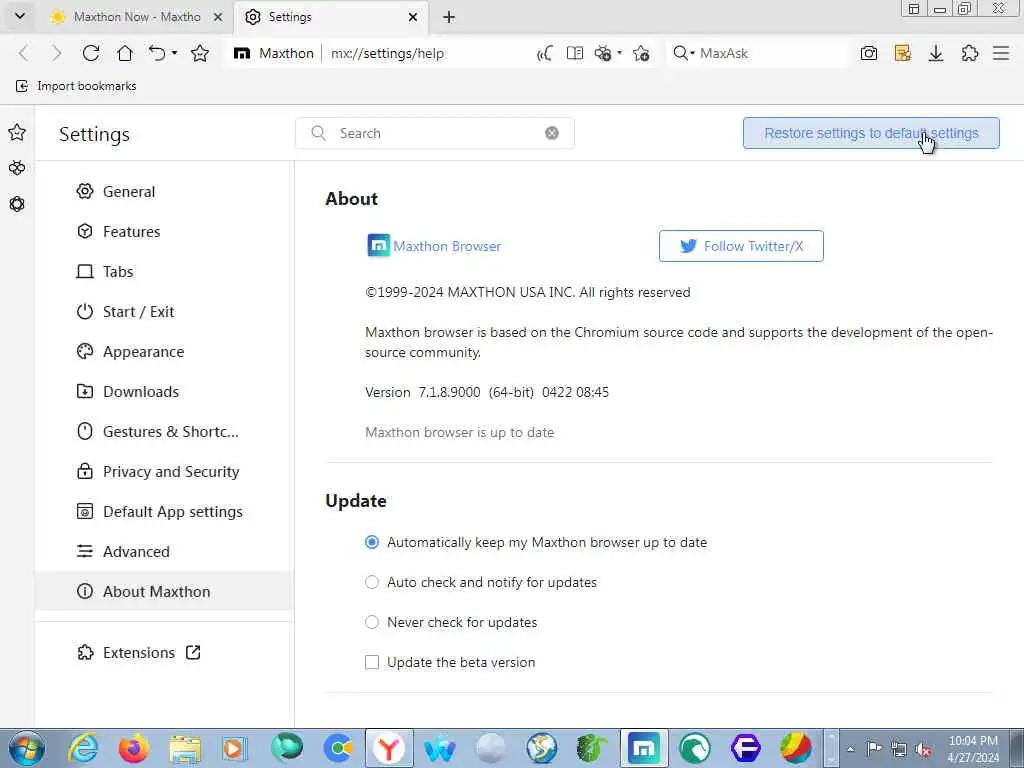Open the yellow Maxnote notes icon
The width and height of the screenshot is (1024, 768).
tap(903, 54)
